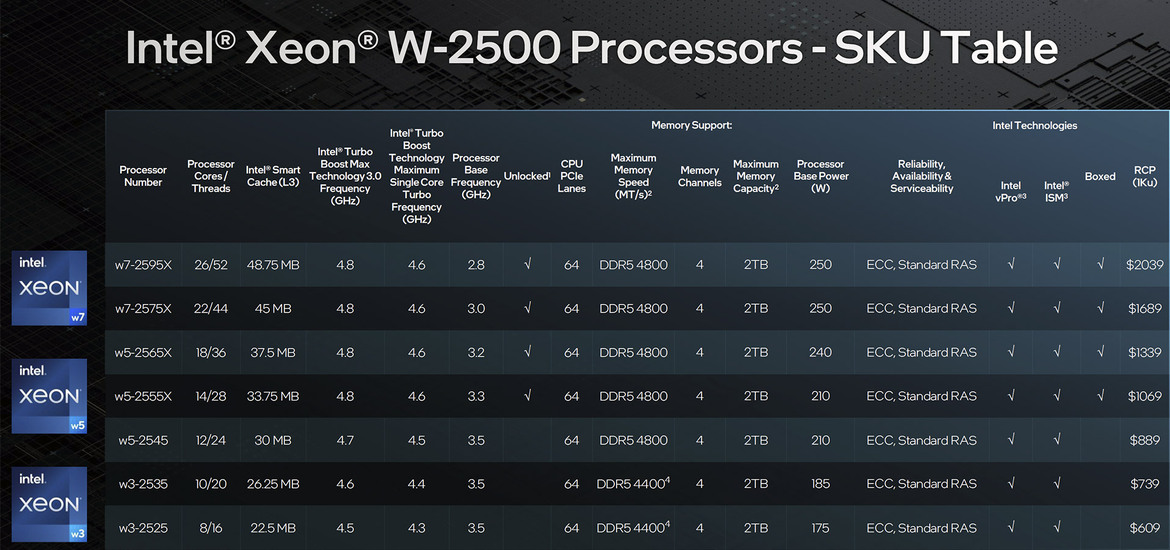
Task: Select the w7-2575X processor number
Action: [x=143, y=309]
